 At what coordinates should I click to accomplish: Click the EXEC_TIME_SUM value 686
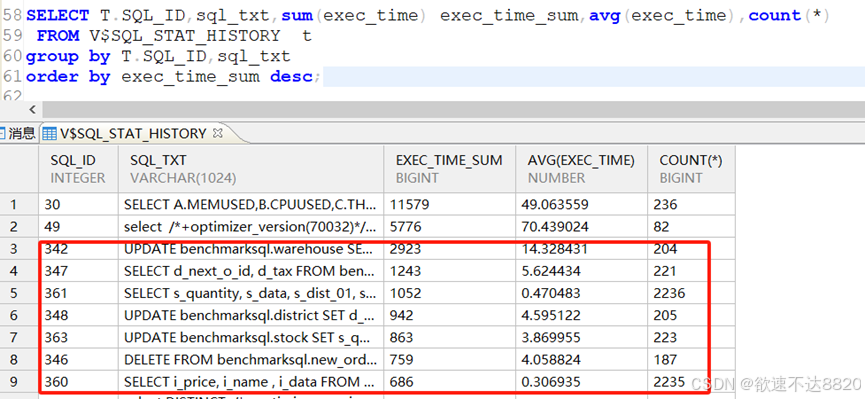point(450,381)
